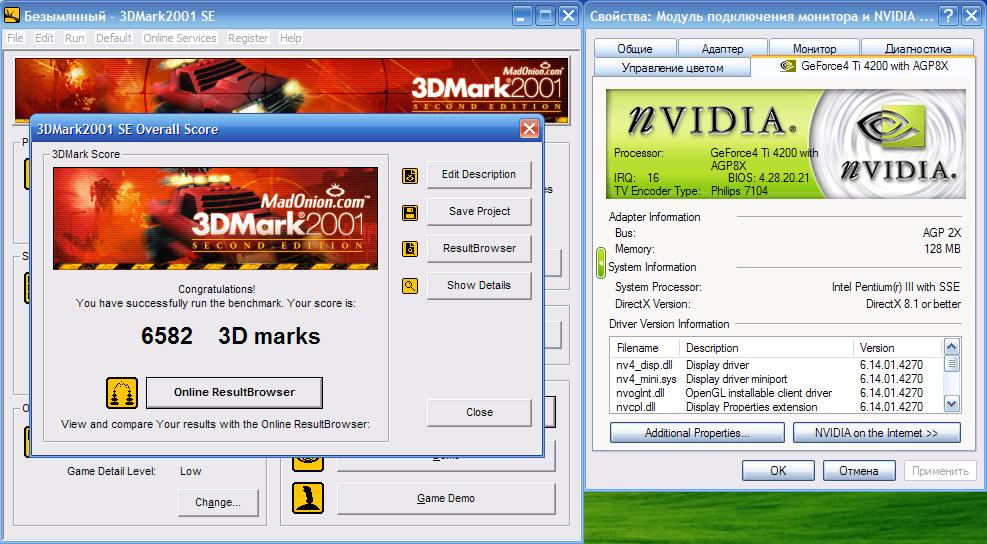The image size is (987, 544).
Task: Click the Edit Description button
Action: [479, 174]
